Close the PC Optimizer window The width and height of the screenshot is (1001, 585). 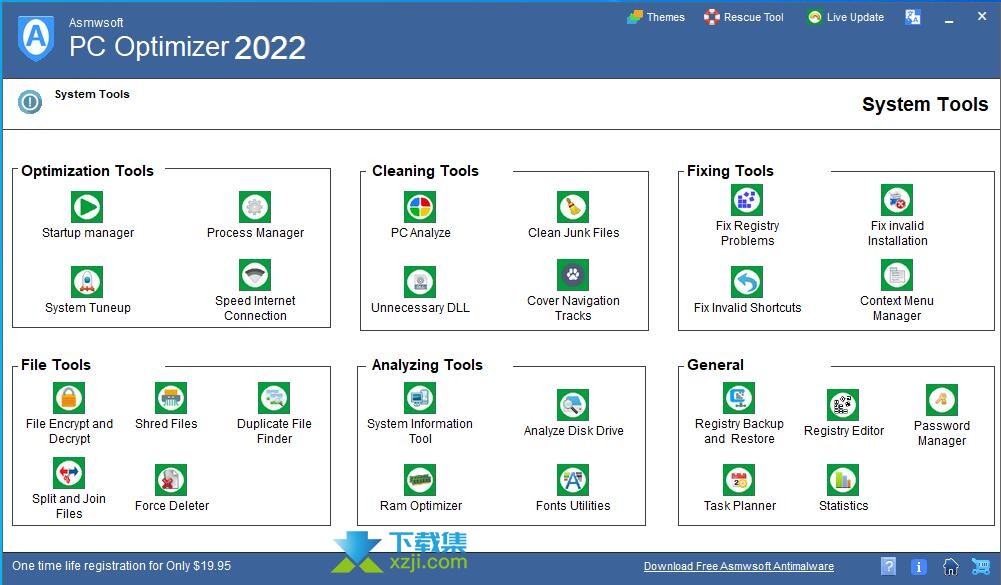point(982,17)
